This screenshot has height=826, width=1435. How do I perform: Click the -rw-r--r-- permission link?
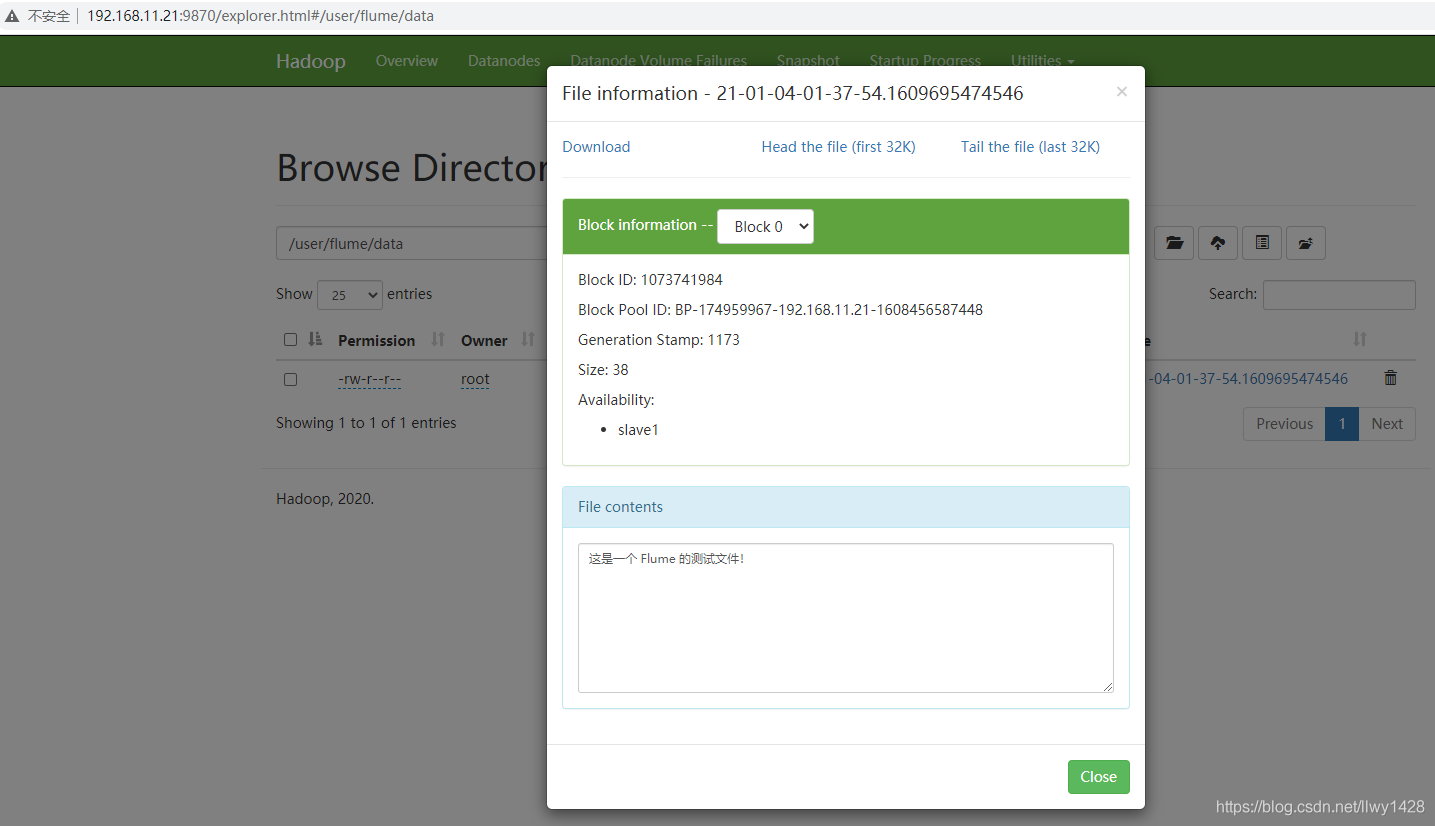click(x=369, y=379)
